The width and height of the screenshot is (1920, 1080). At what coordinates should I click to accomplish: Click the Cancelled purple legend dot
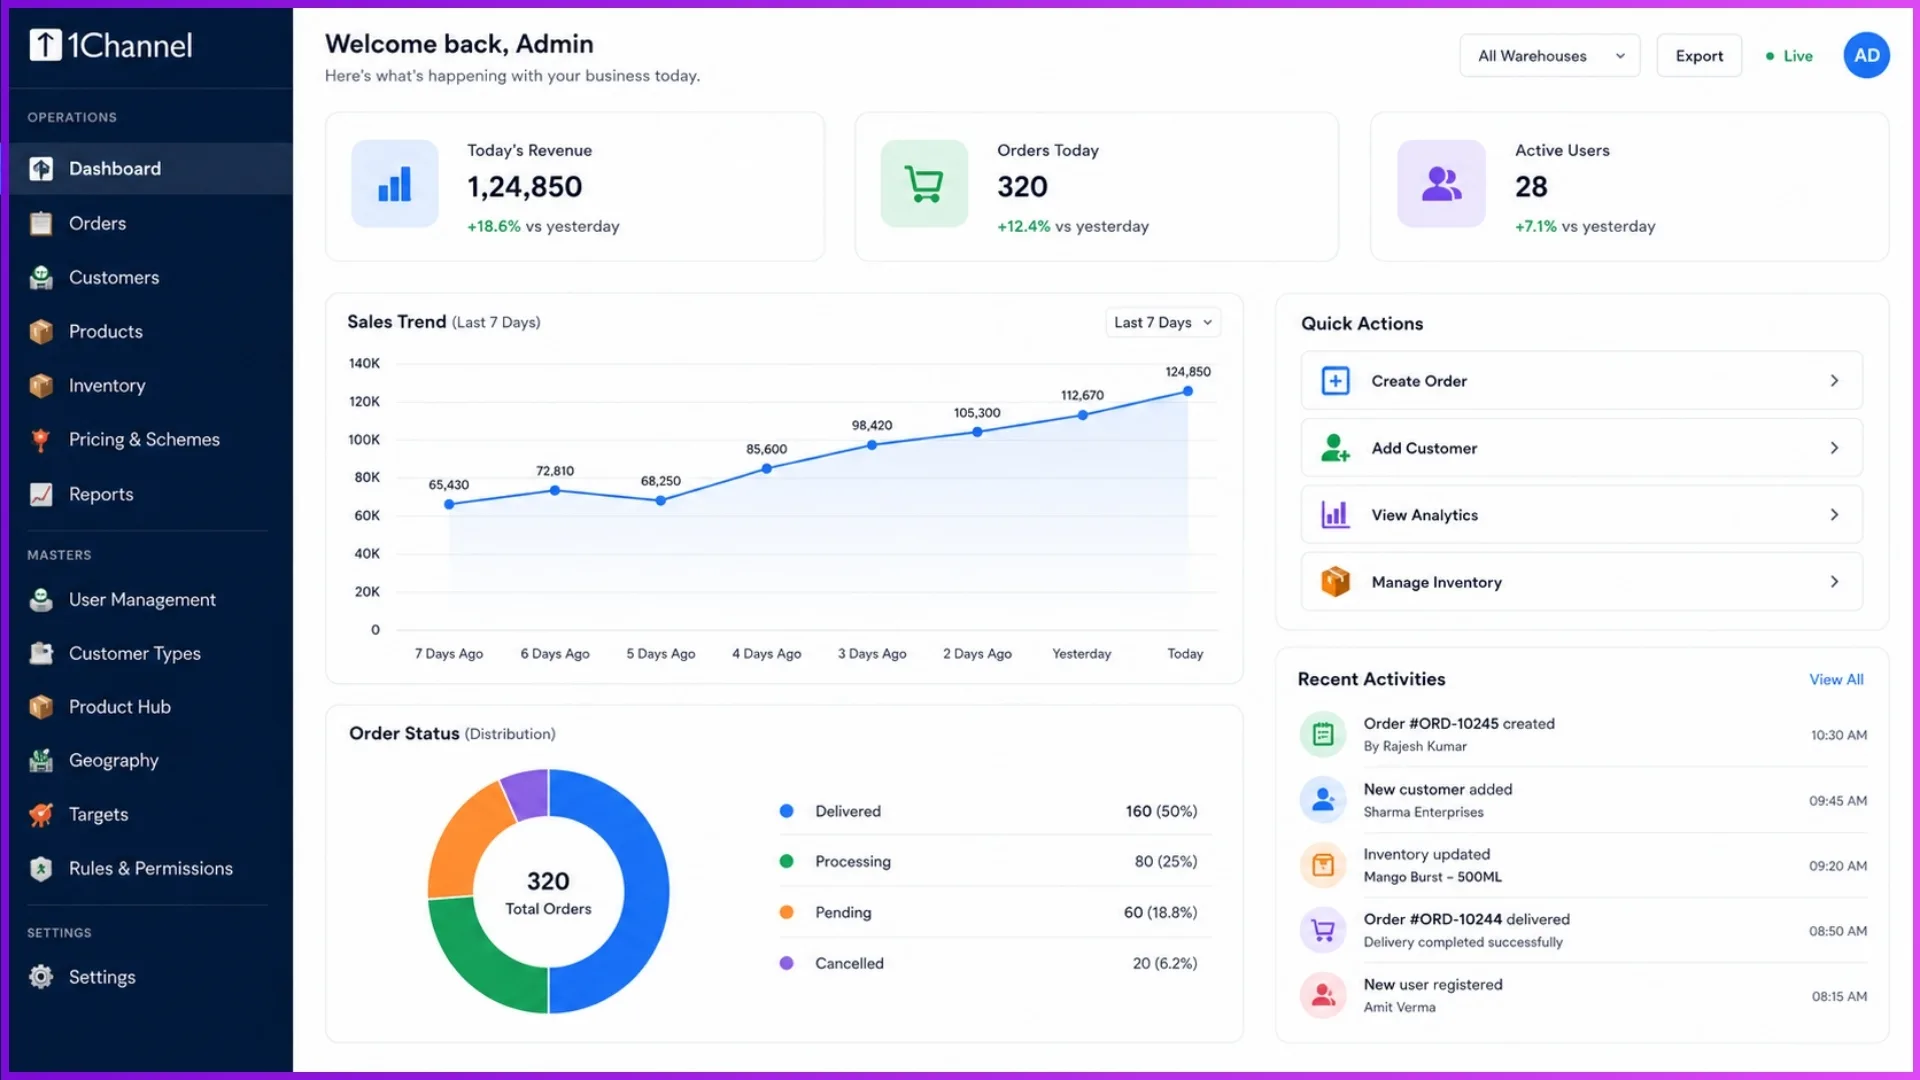(x=787, y=963)
